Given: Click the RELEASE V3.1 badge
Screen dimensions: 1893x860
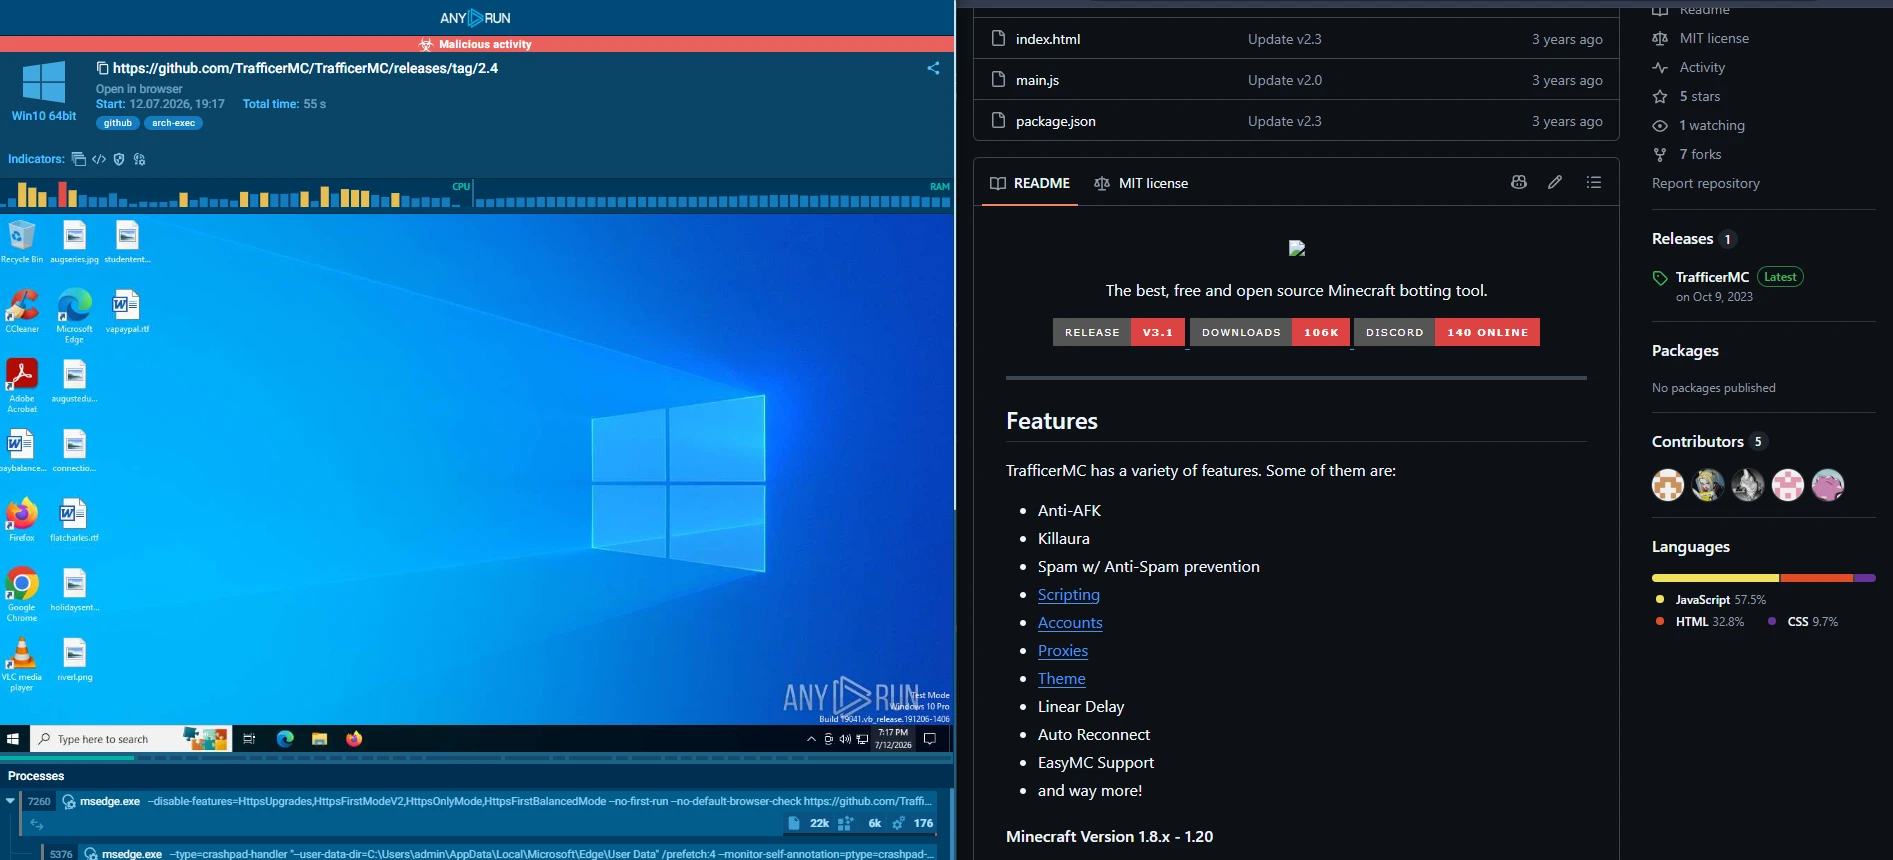Looking at the screenshot, I should [1119, 332].
